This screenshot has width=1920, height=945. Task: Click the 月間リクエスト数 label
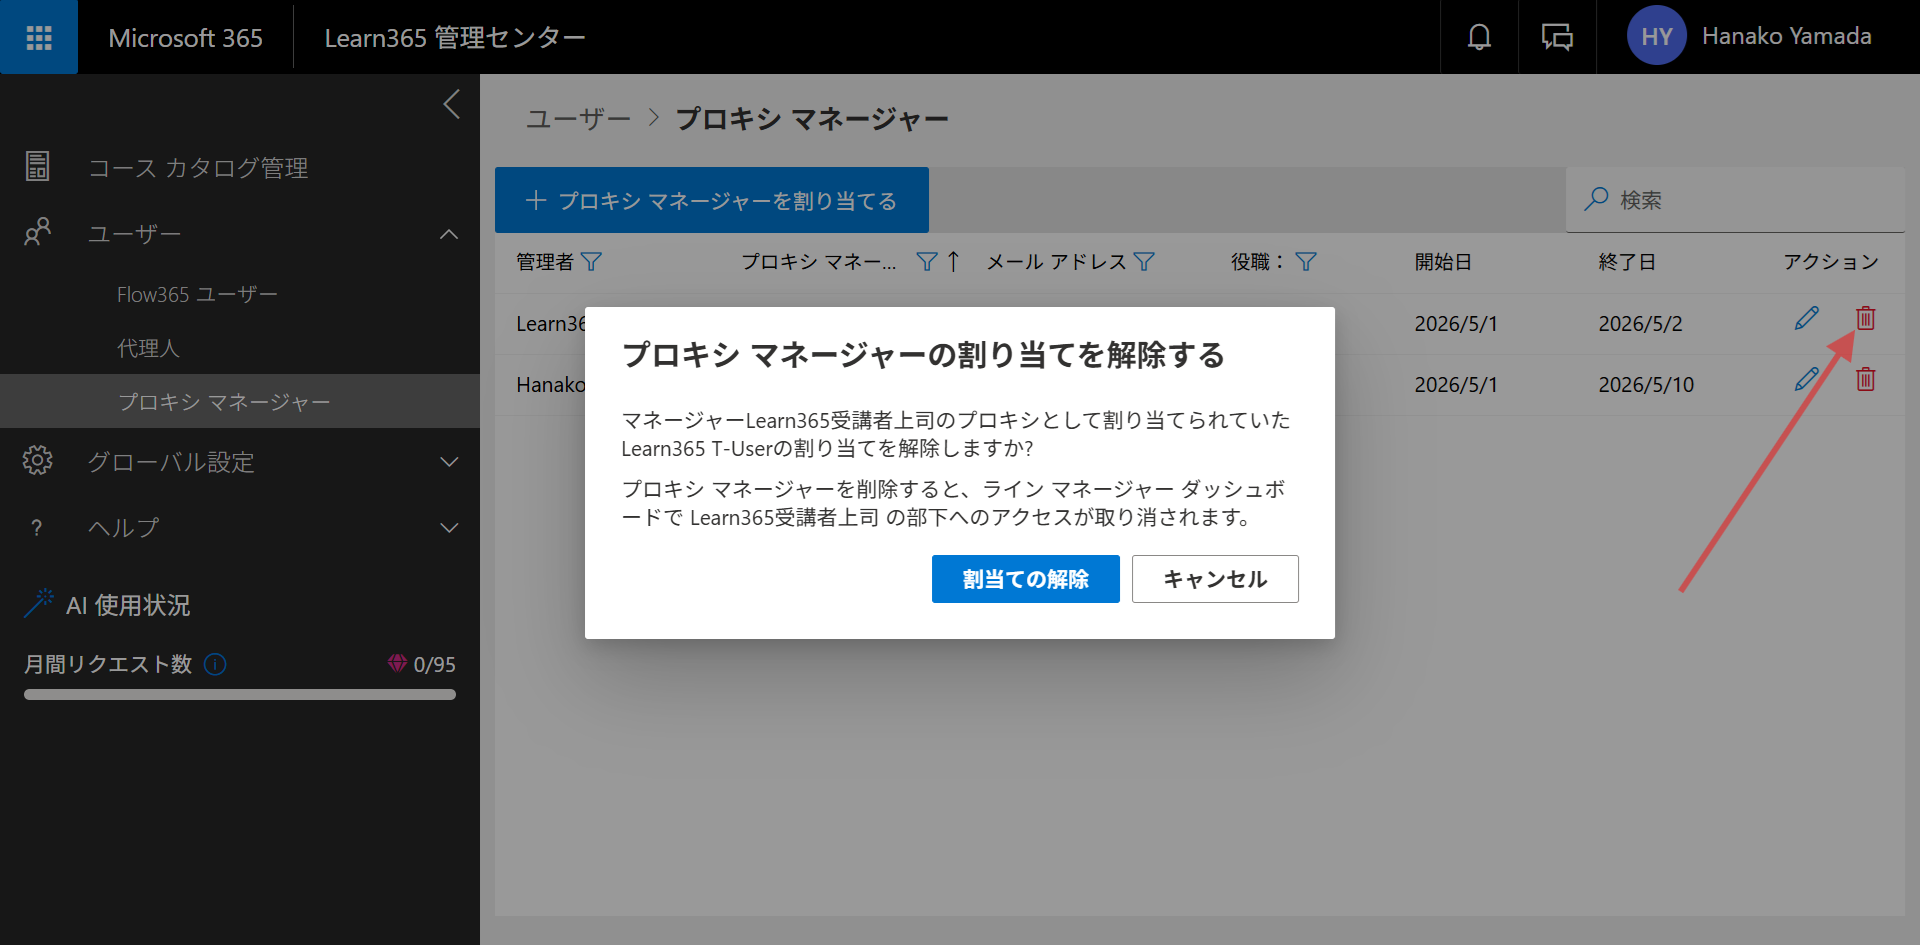coord(108,664)
